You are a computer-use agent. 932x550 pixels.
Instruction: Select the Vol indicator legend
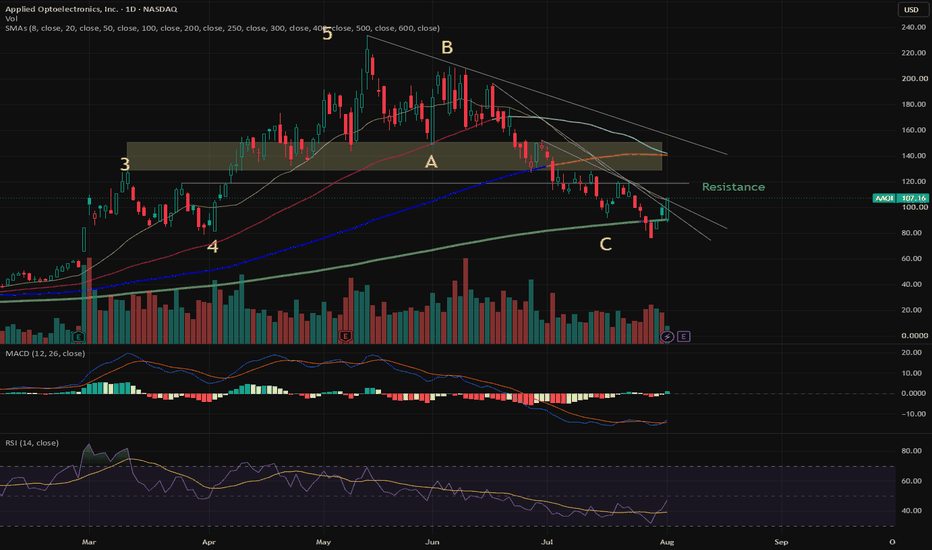pyautogui.click(x=11, y=18)
